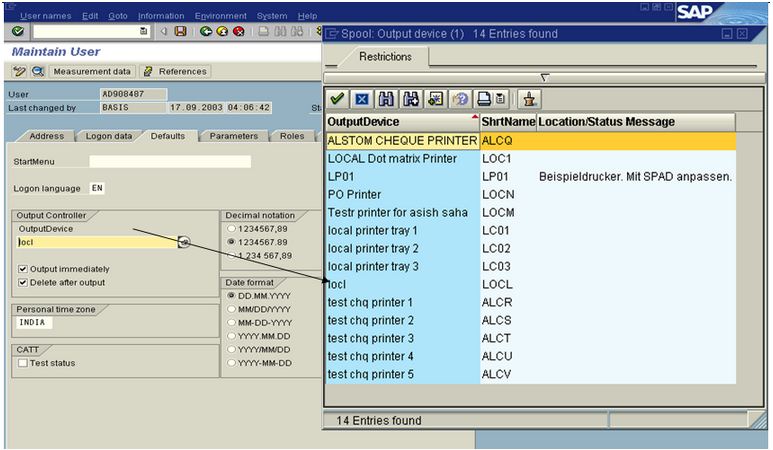Click the question mark help icon in Spool popup
The width and height of the screenshot is (773, 450).
coord(460,99)
